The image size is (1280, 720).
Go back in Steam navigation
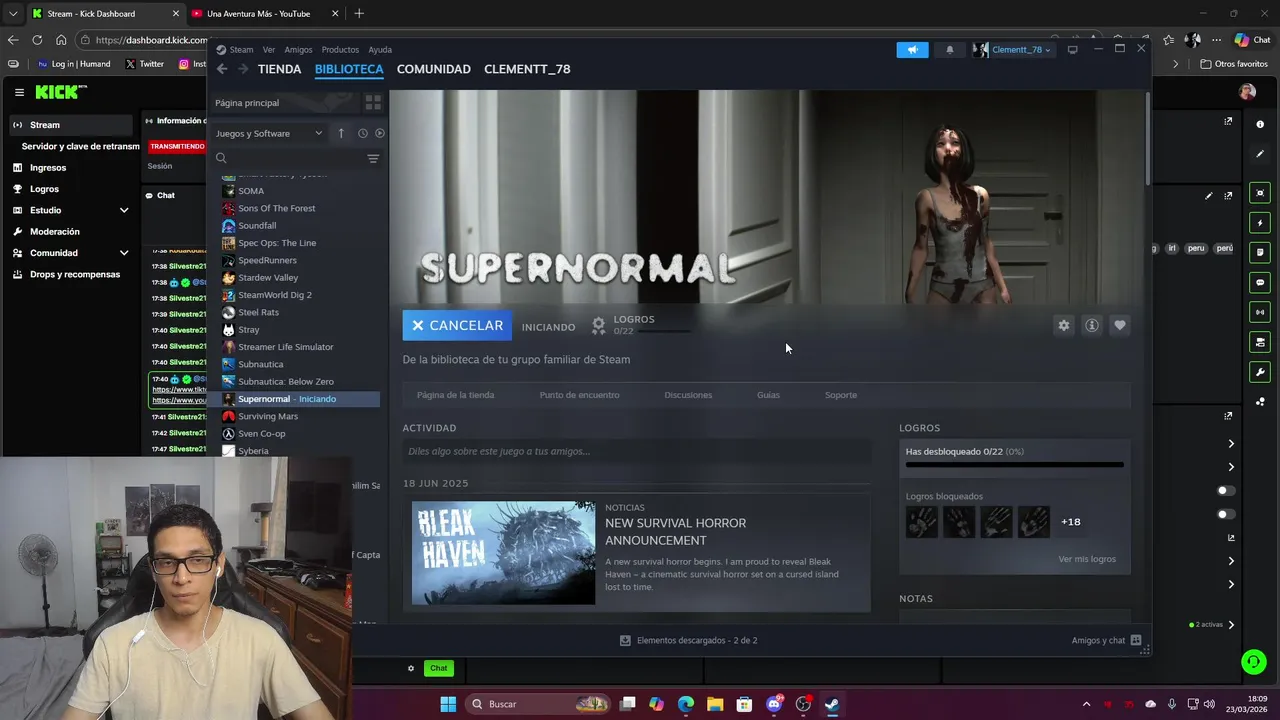[x=222, y=69]
